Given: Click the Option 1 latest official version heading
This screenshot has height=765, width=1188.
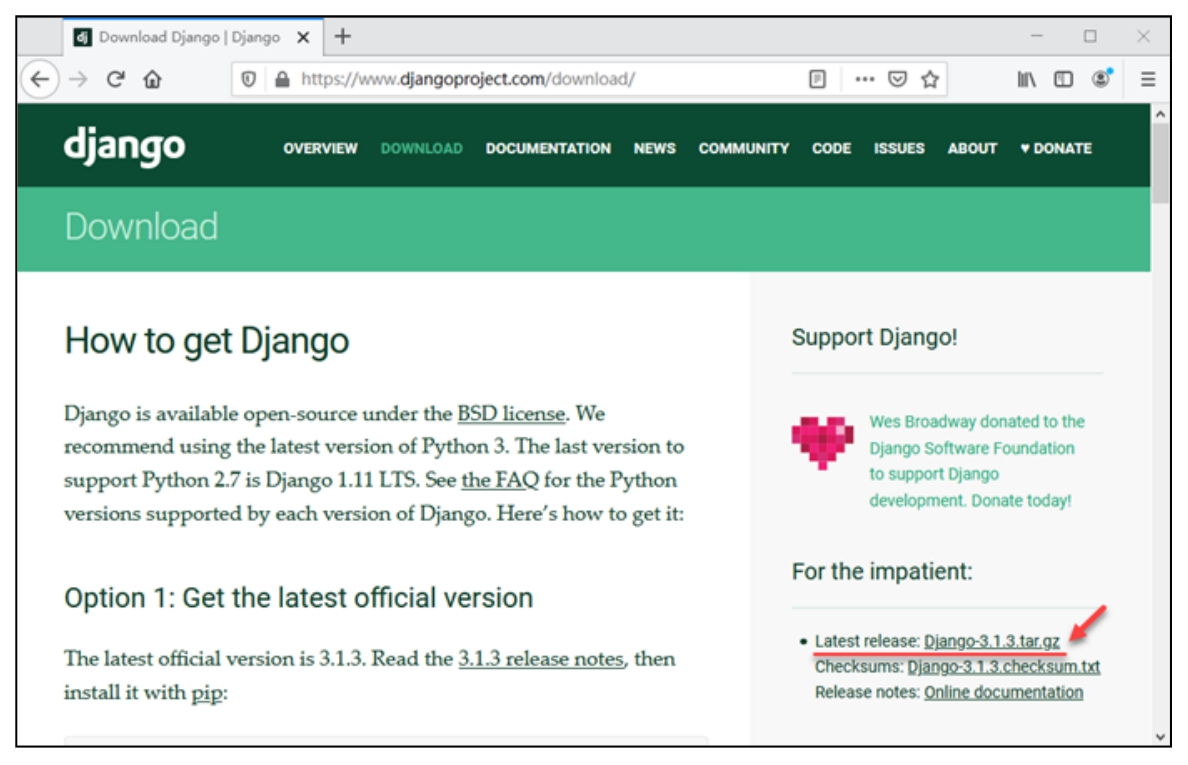Looking at the screenshot, I should (299, 598).
